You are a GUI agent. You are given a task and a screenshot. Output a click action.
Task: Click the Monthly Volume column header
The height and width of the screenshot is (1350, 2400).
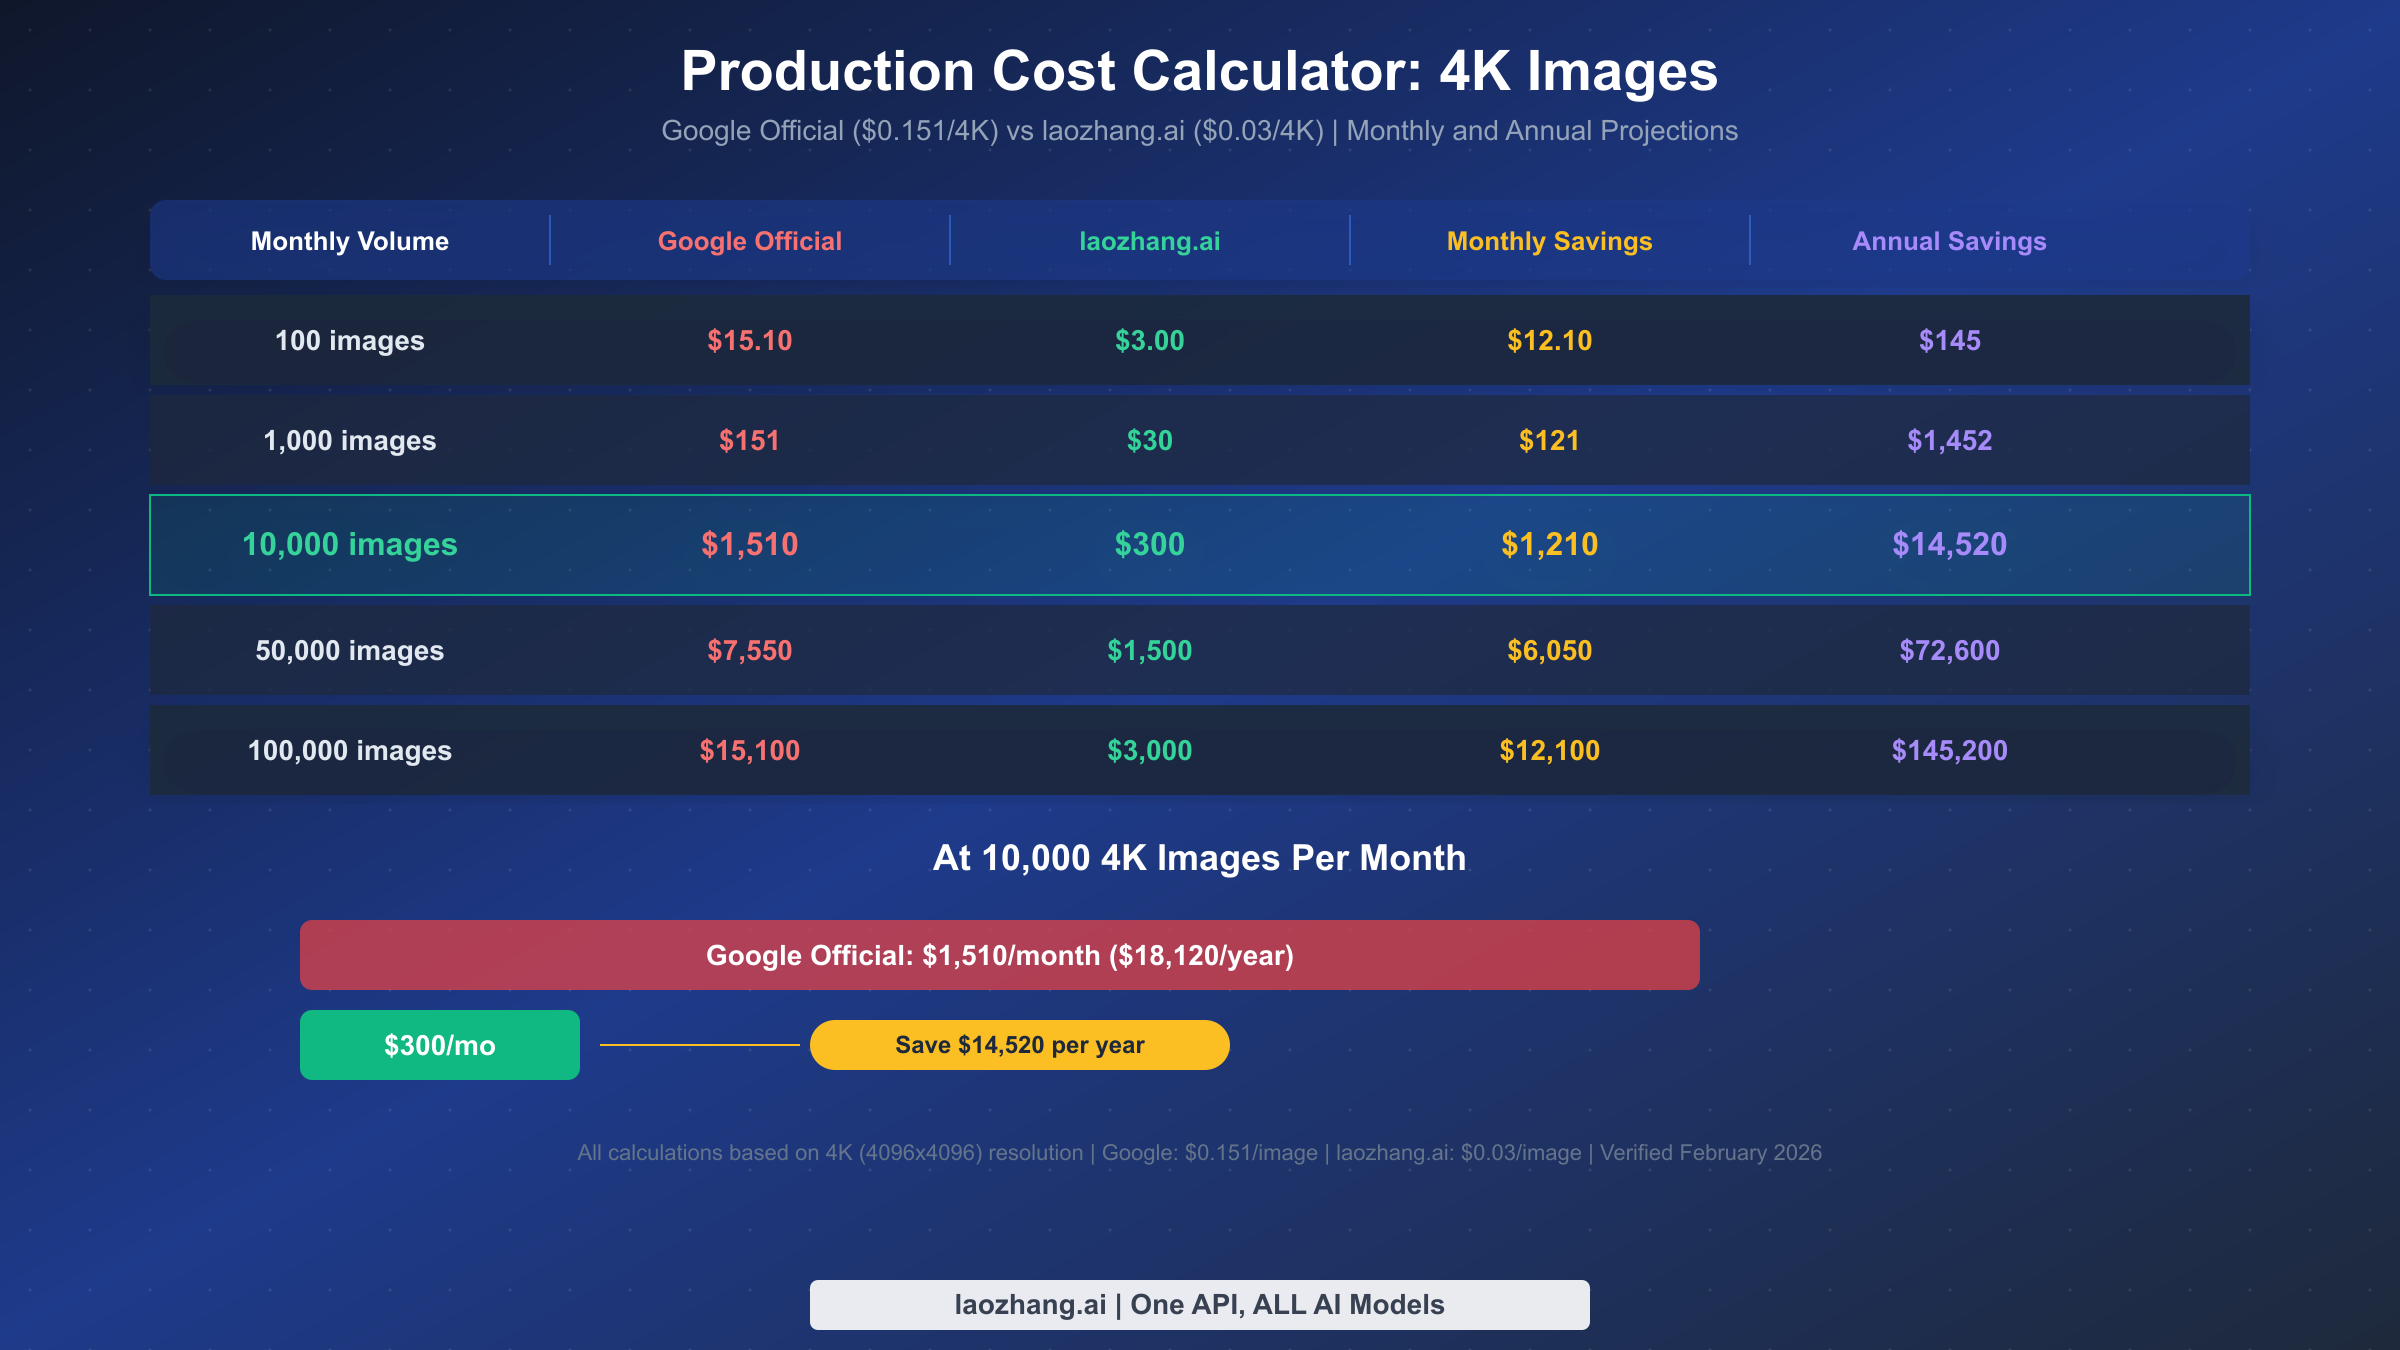click(350, 240)
